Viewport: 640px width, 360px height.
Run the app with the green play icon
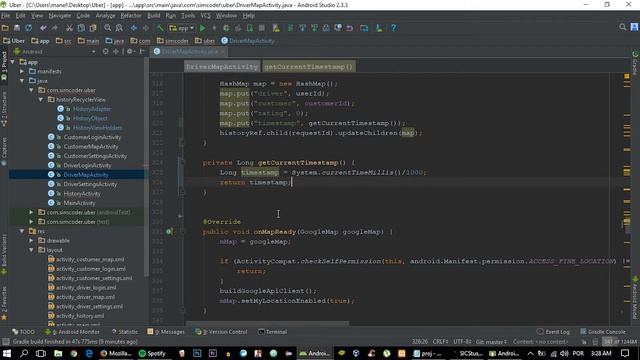click(x=202, y=28)
